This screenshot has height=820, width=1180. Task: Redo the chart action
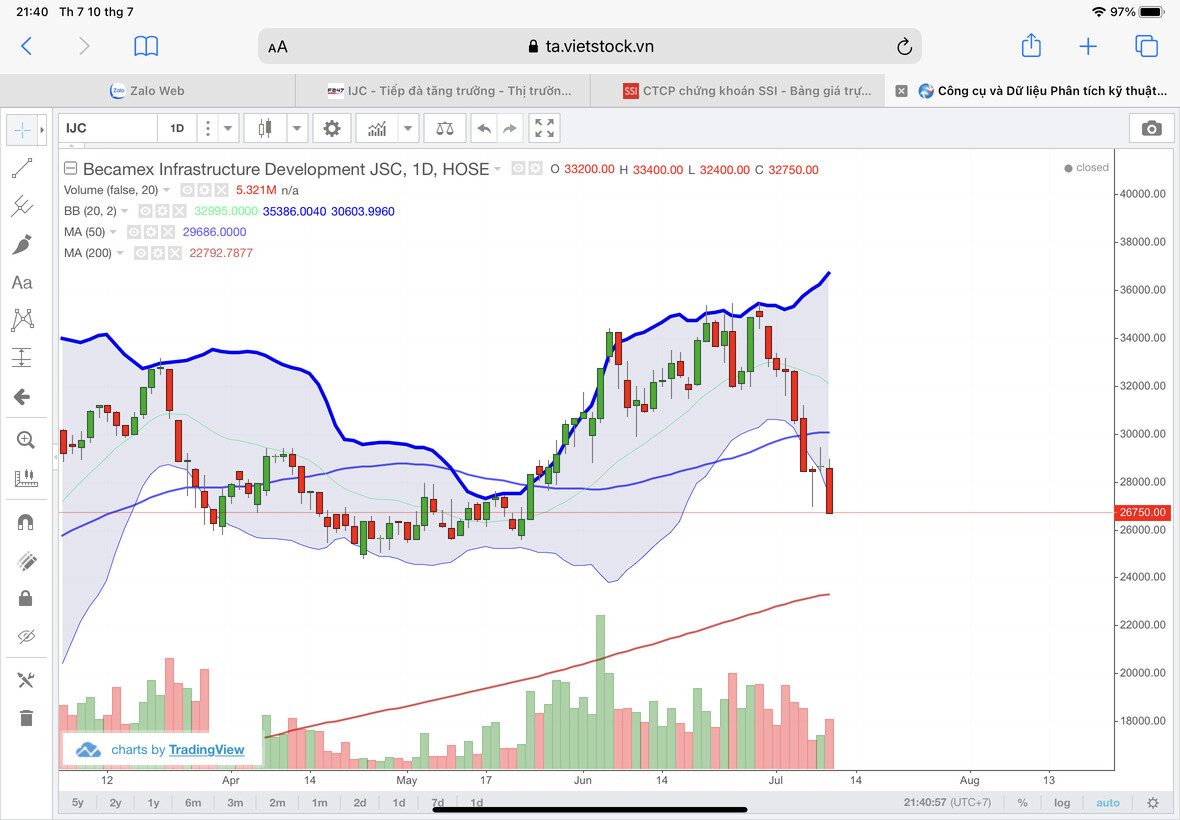pyautogui.click(x=509, y=128)
